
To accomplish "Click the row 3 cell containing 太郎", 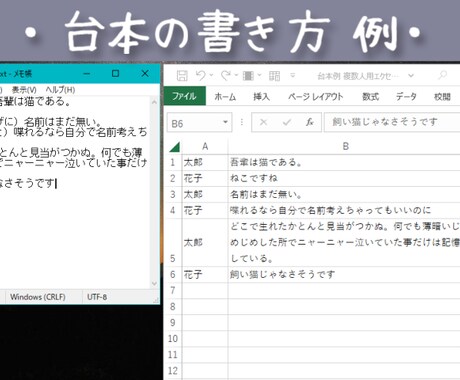I will tap(205, 194).
